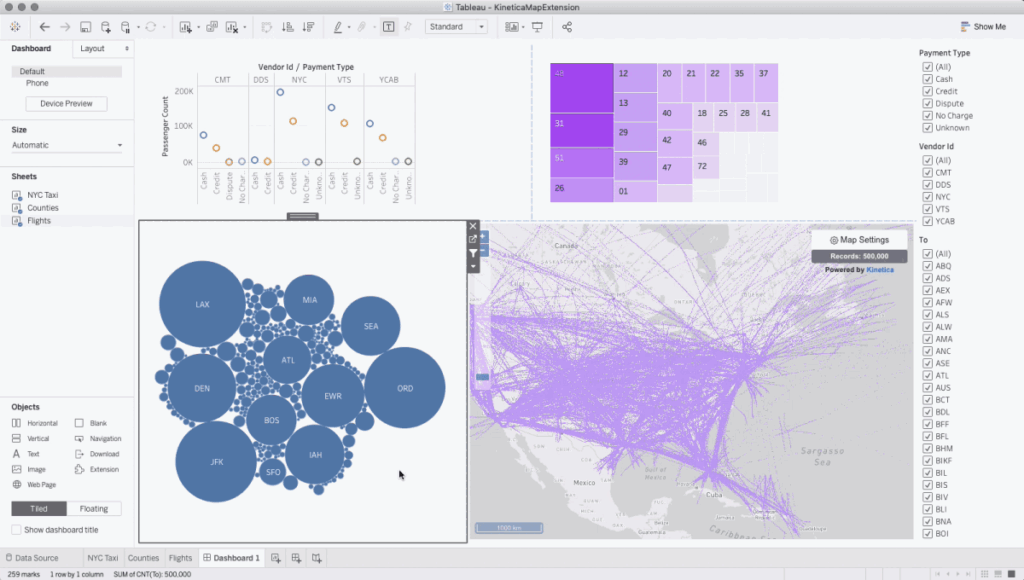Click the highlight pen icon
Image resolution: width=1024 pixels, height=580 pixels.
click(338, 27)
